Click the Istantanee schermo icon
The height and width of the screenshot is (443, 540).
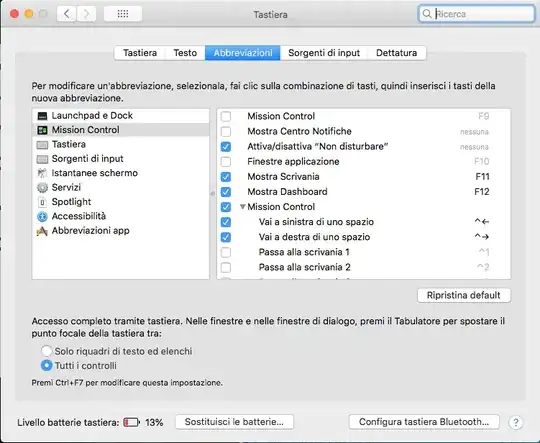coord(42,173)
